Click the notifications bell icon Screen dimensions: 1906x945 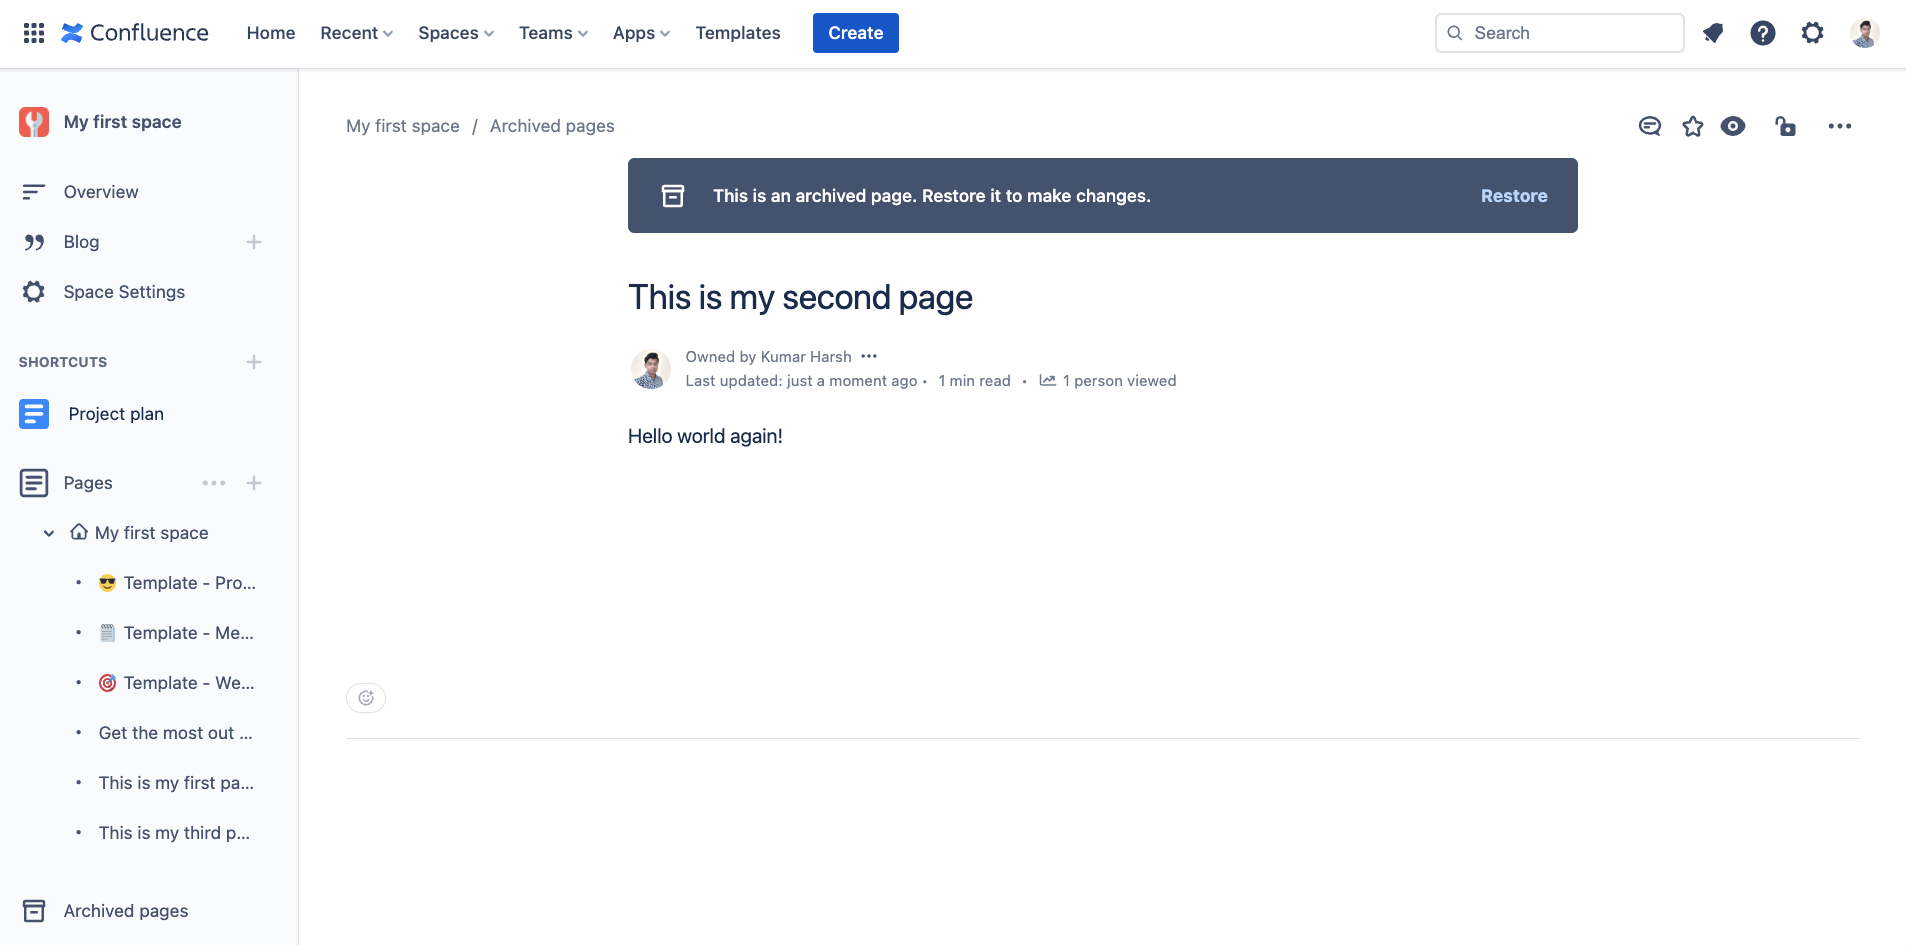(1713, 33)
